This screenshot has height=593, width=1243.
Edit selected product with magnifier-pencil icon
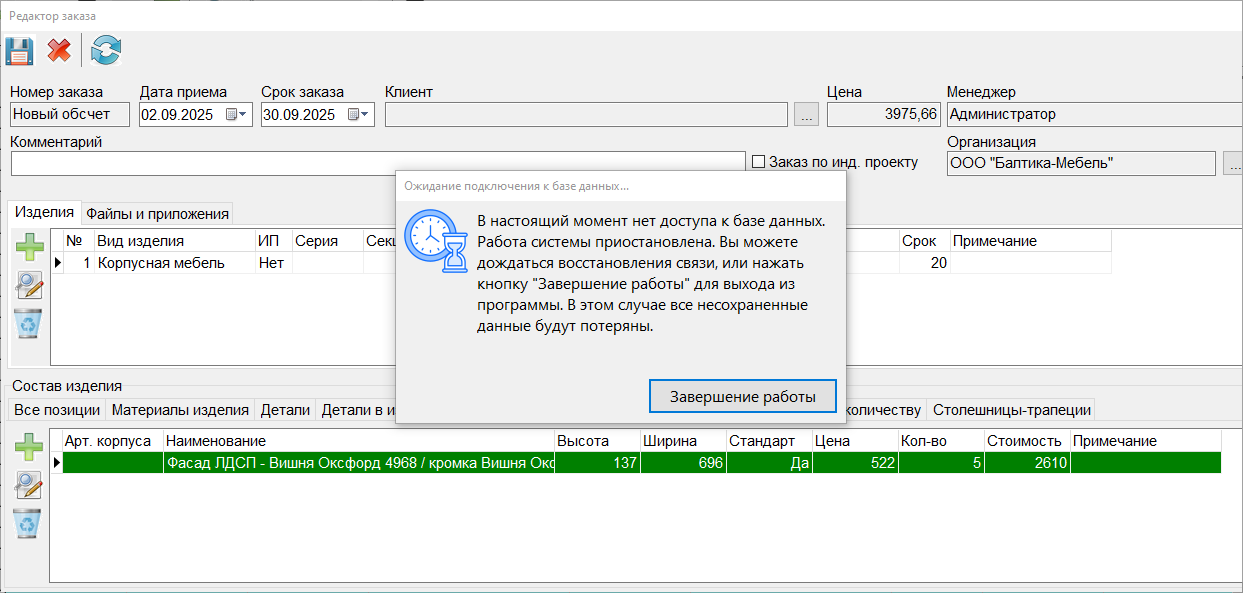(29, 285)
